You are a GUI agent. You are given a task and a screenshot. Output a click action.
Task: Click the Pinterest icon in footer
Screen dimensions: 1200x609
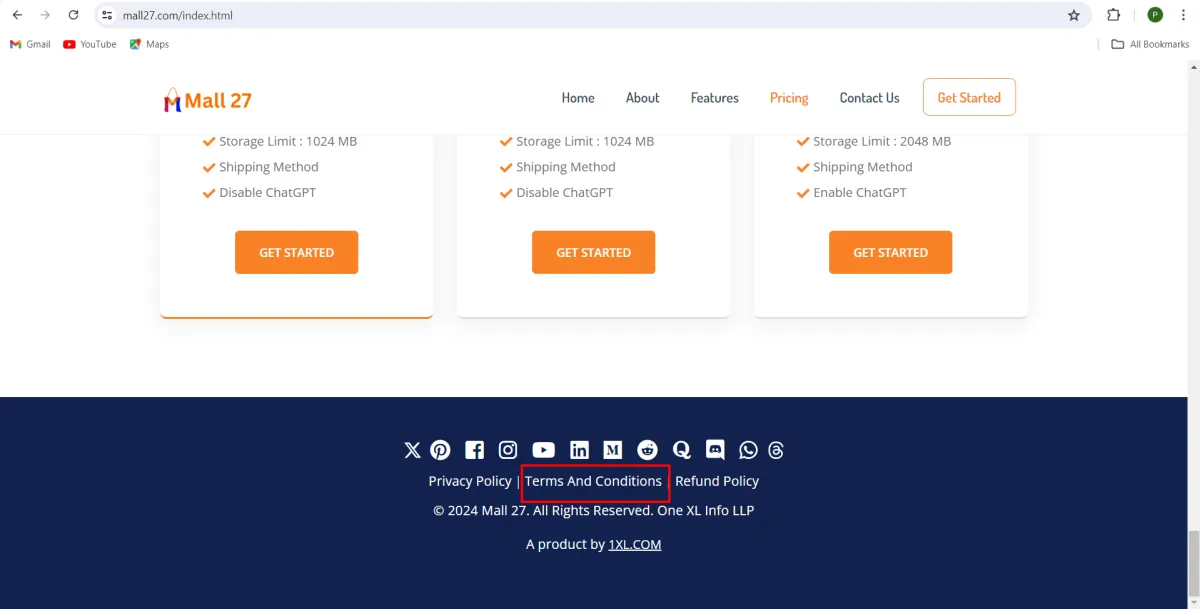coord(440,450)
